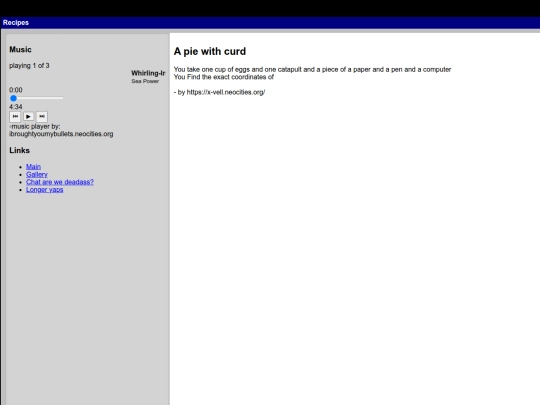Click the 'You Find the exact coordinates' line
540x405 pixels.
click(x=224, y=77)
